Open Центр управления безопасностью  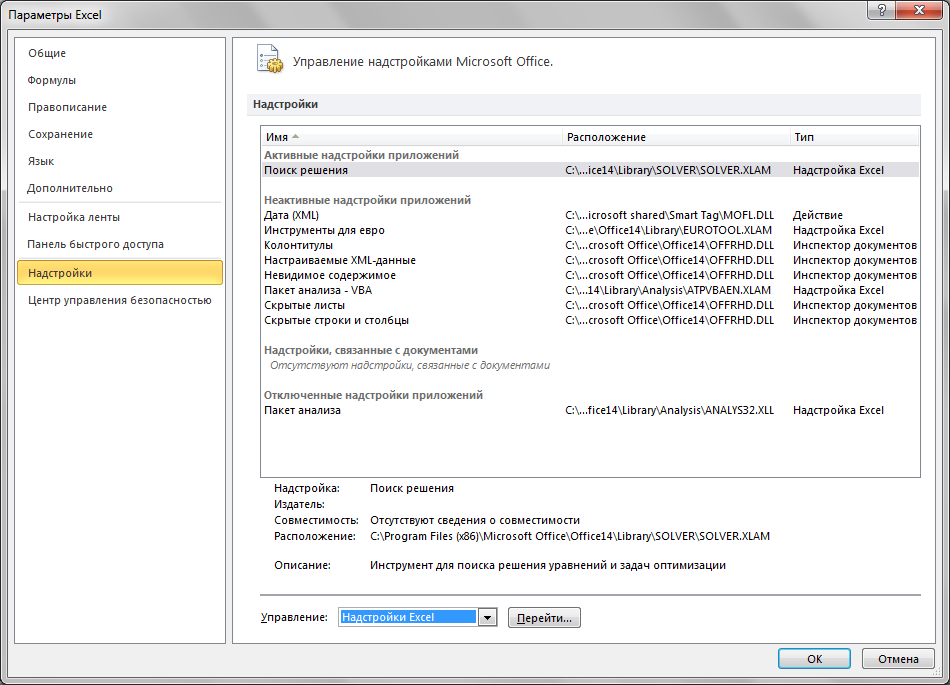pos(119,300)
